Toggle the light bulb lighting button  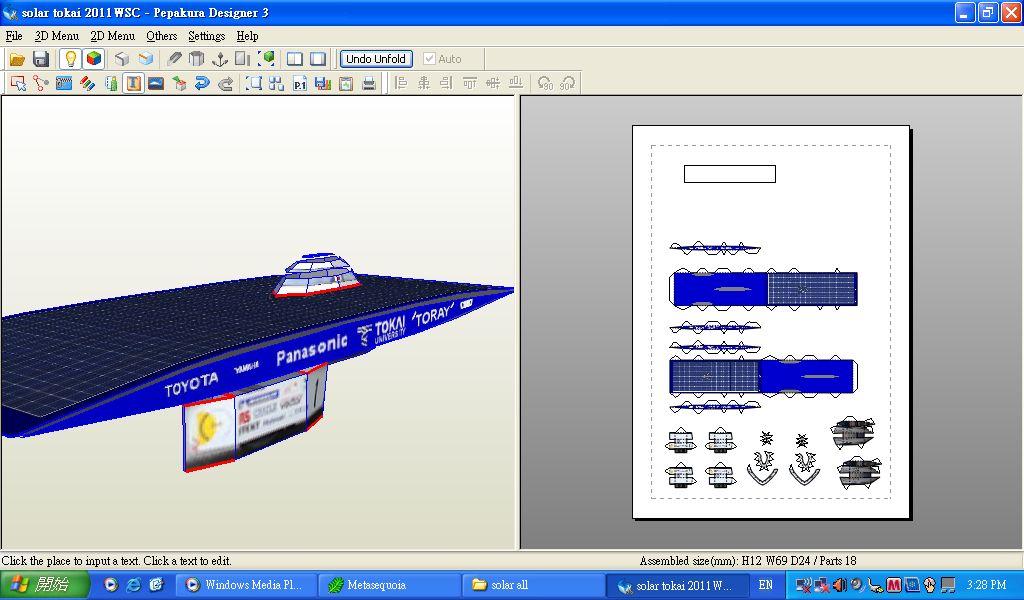[x=70, y=59]
